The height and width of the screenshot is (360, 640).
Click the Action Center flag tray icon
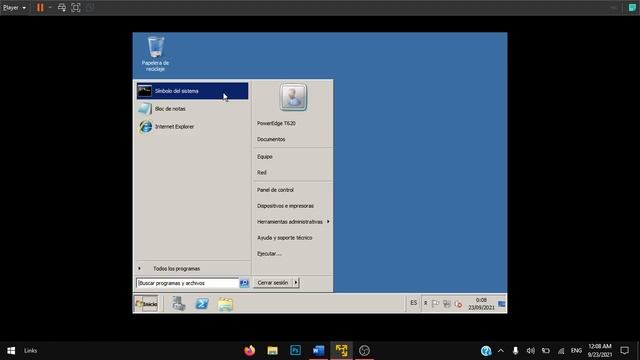click(436, 304)
